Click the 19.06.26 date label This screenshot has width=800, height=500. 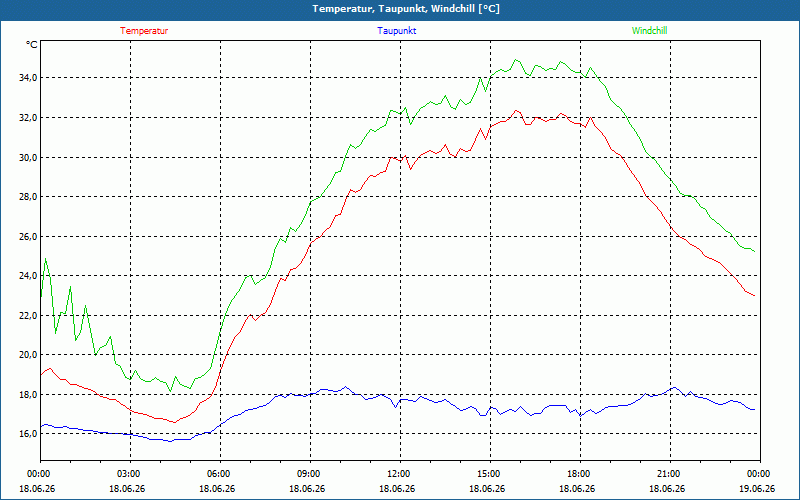[757, 488]
